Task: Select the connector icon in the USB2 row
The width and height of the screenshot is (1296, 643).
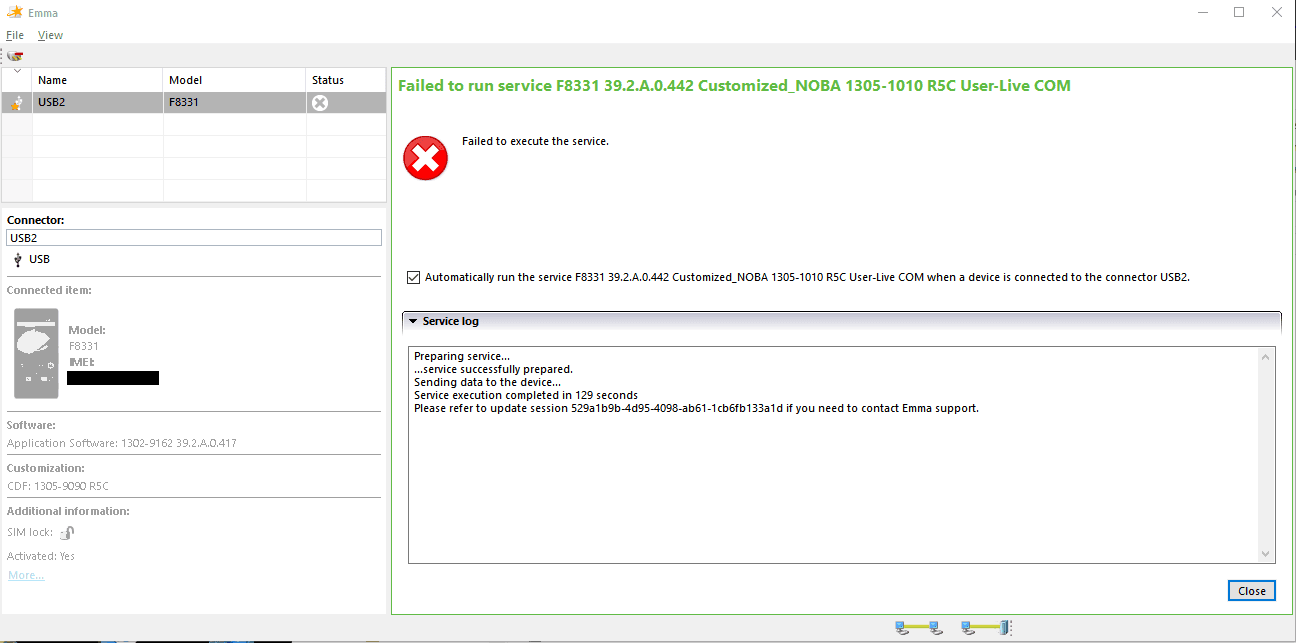Action: (17, 102)
